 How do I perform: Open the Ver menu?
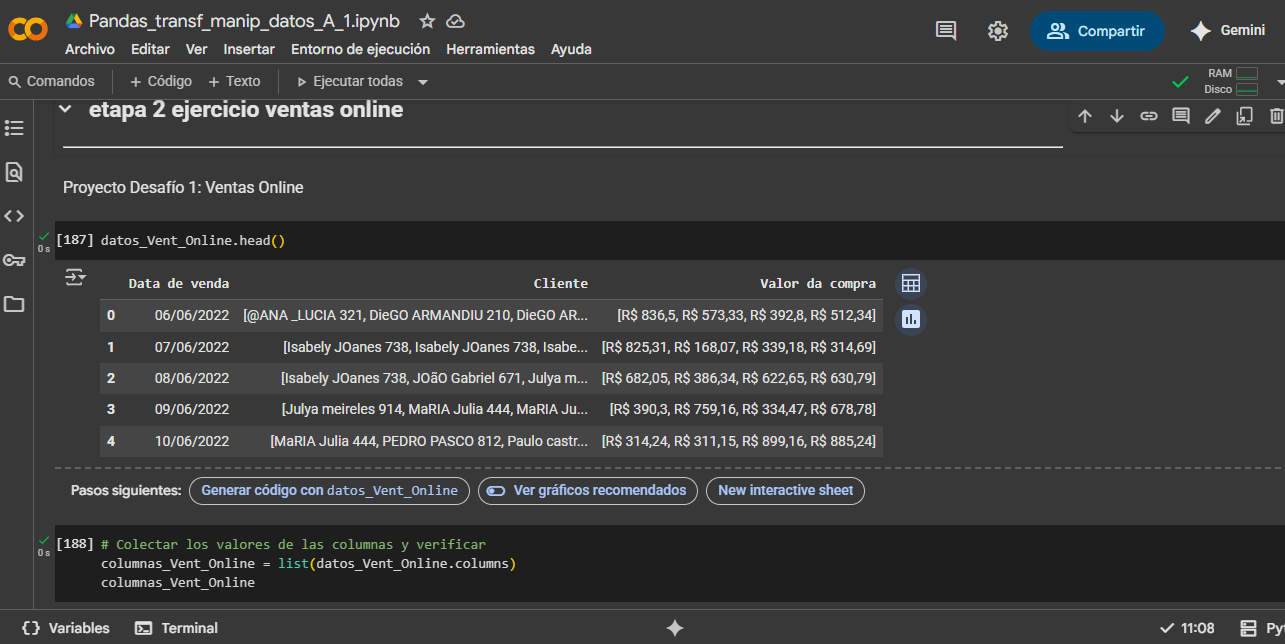[197, 49]
